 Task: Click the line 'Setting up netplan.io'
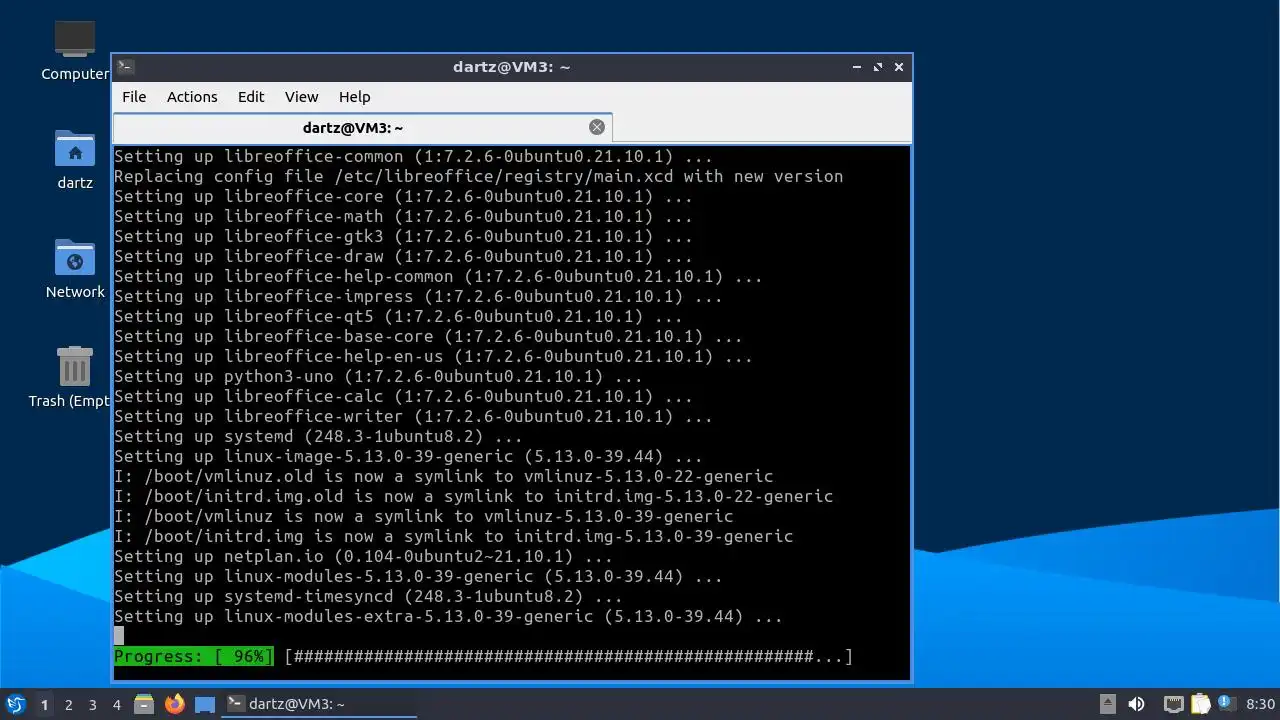(x=363, y=557)
